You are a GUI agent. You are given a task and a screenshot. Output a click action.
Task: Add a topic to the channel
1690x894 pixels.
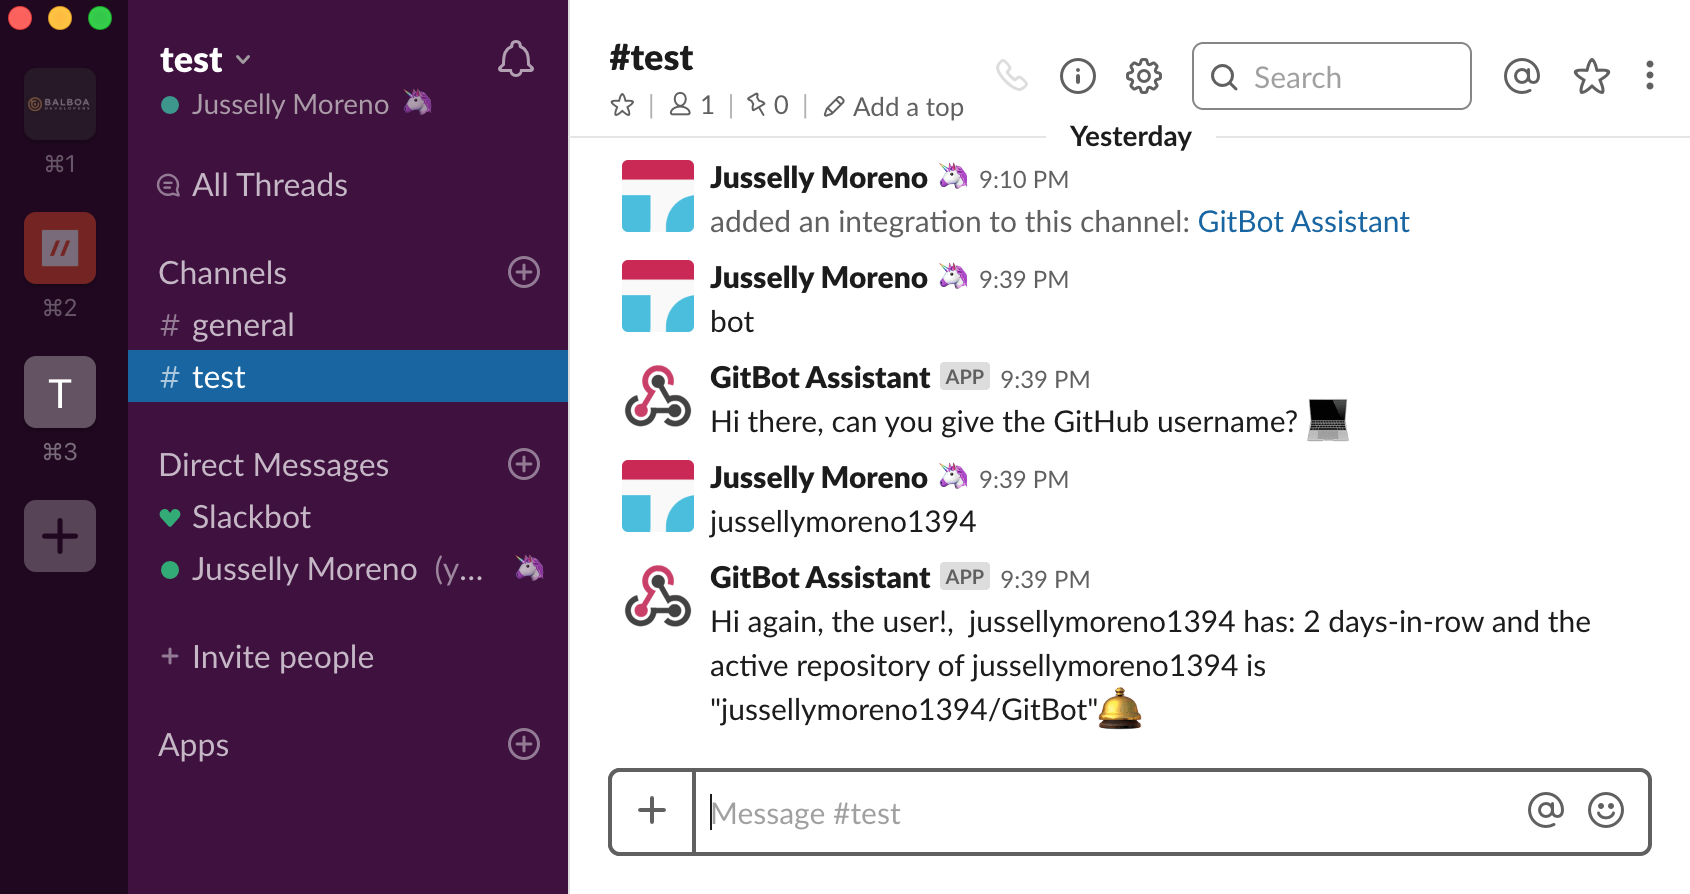click(x=893, y=107)
